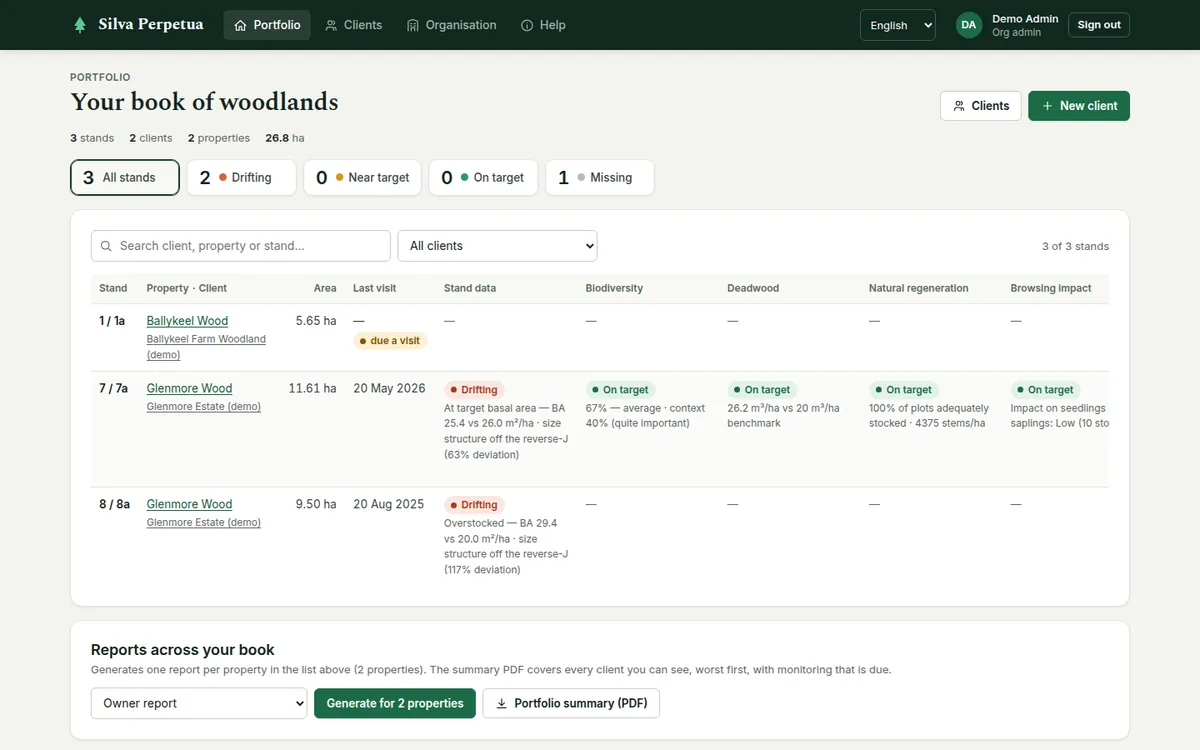Filter by Near target stands
Viewport: 1200px width, 750px height.
tap(362, 178)
